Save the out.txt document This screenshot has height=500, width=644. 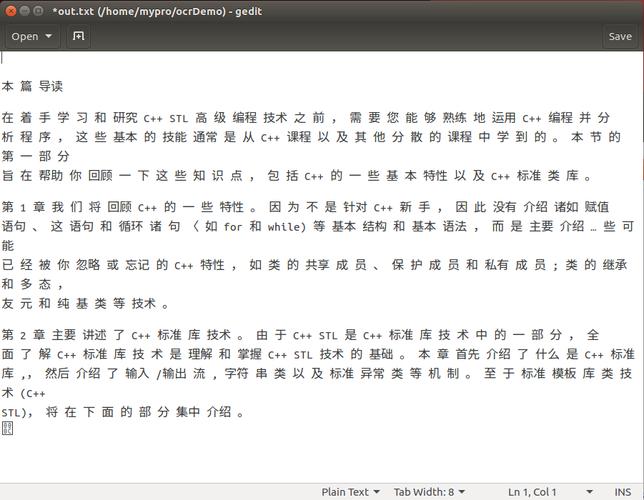pos(620,37)
